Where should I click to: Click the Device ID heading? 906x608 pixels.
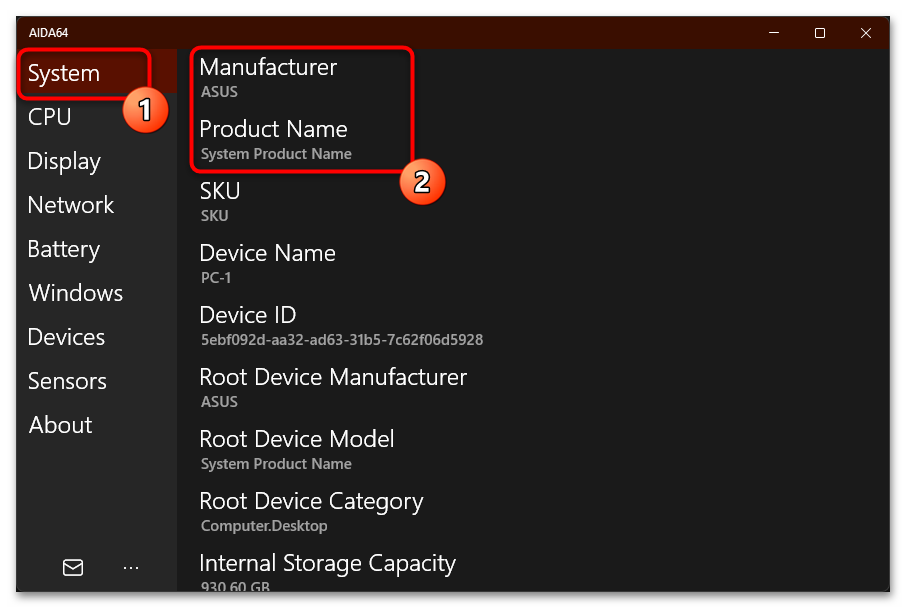248,315
